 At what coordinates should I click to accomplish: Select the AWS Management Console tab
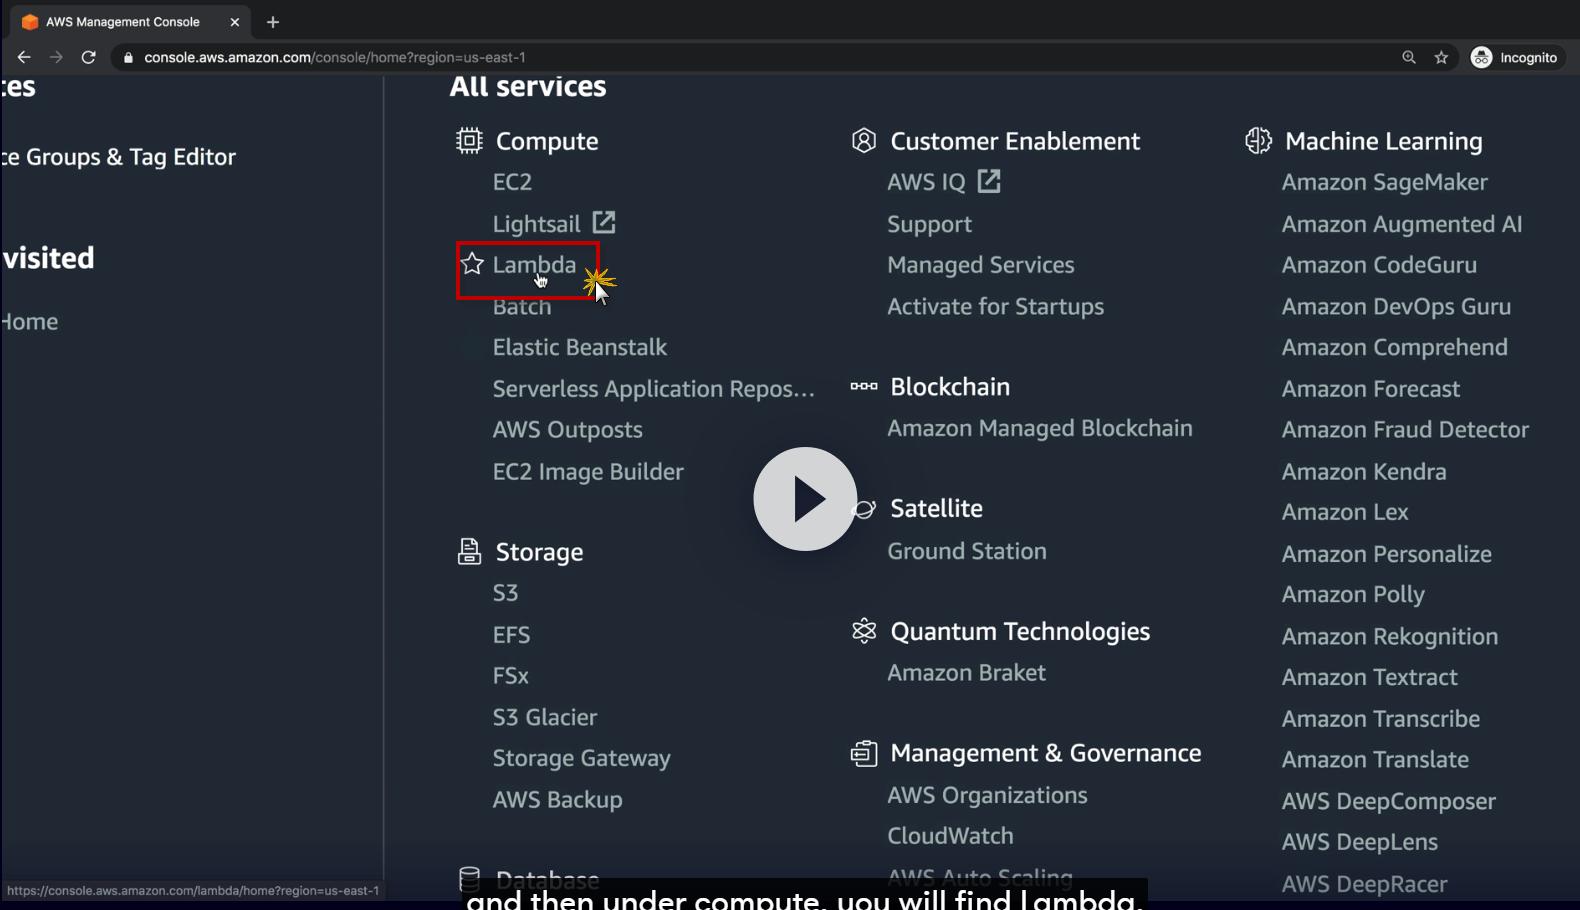click(x=123, y=22)
